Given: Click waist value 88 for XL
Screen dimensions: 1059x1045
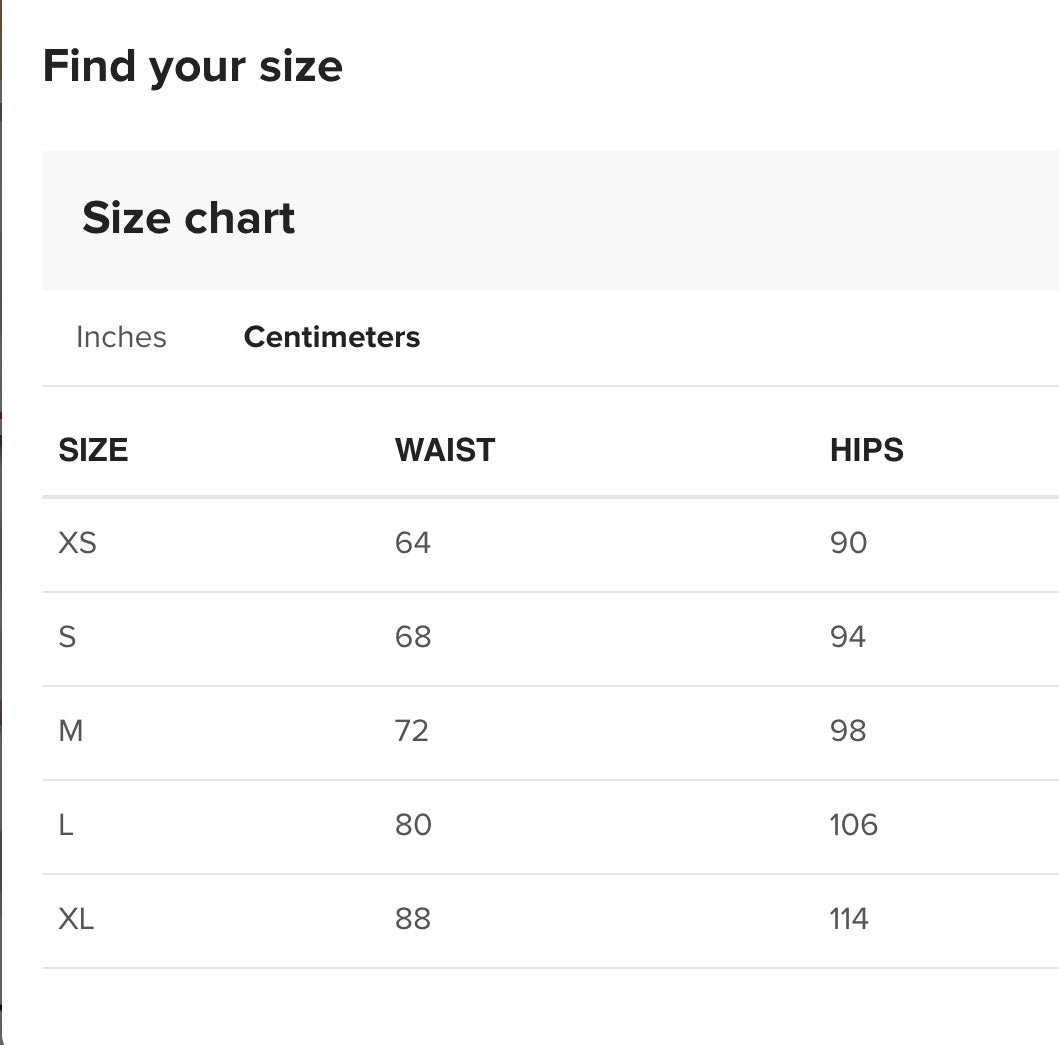Looking at the screenshot, I should (x=413, y=919).
